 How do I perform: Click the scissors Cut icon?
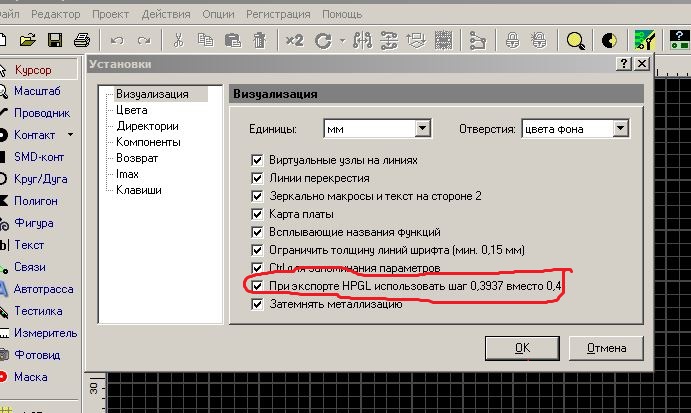coord(178,41)
